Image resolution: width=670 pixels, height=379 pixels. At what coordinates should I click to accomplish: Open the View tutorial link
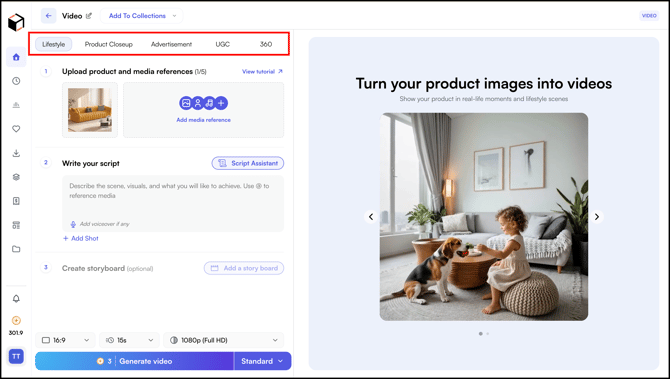[x=262, y=71]
